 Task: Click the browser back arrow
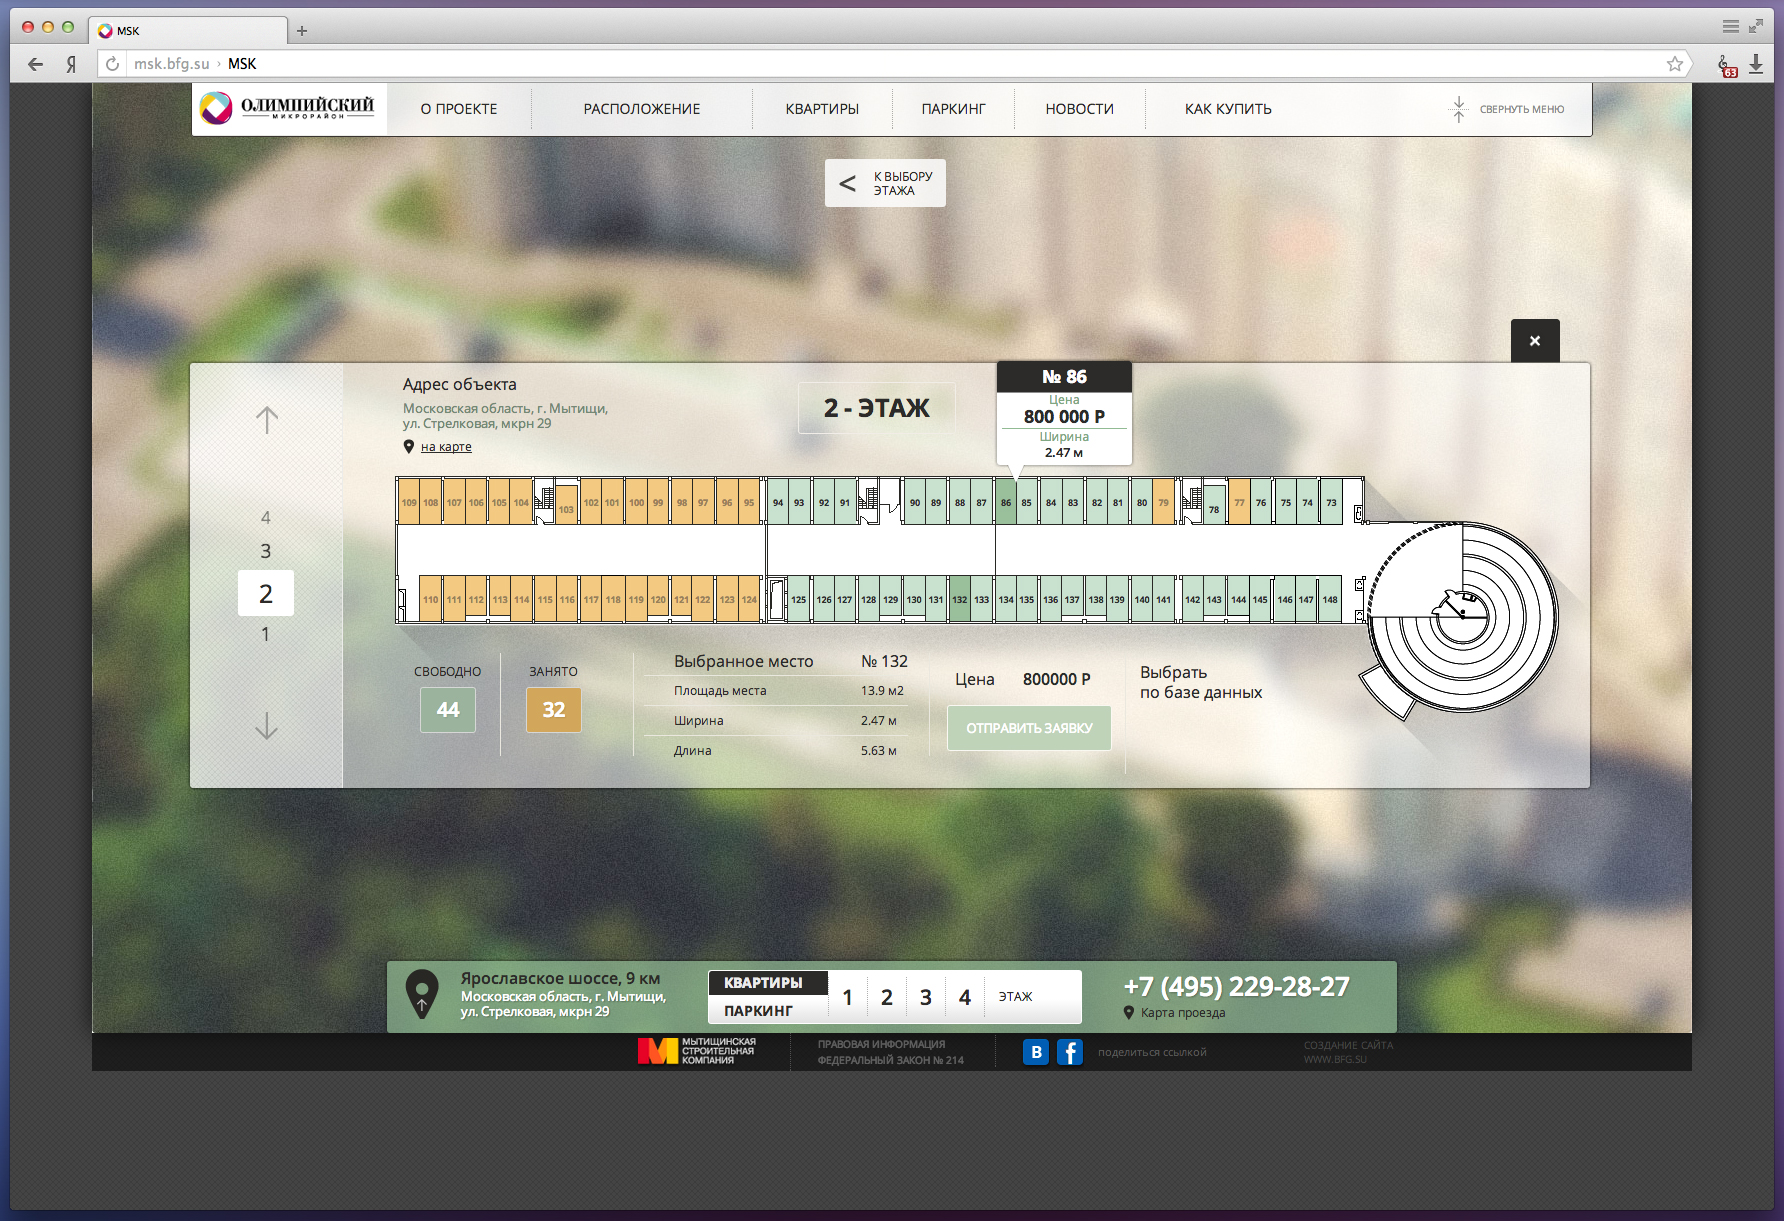(x=36, y=64)
